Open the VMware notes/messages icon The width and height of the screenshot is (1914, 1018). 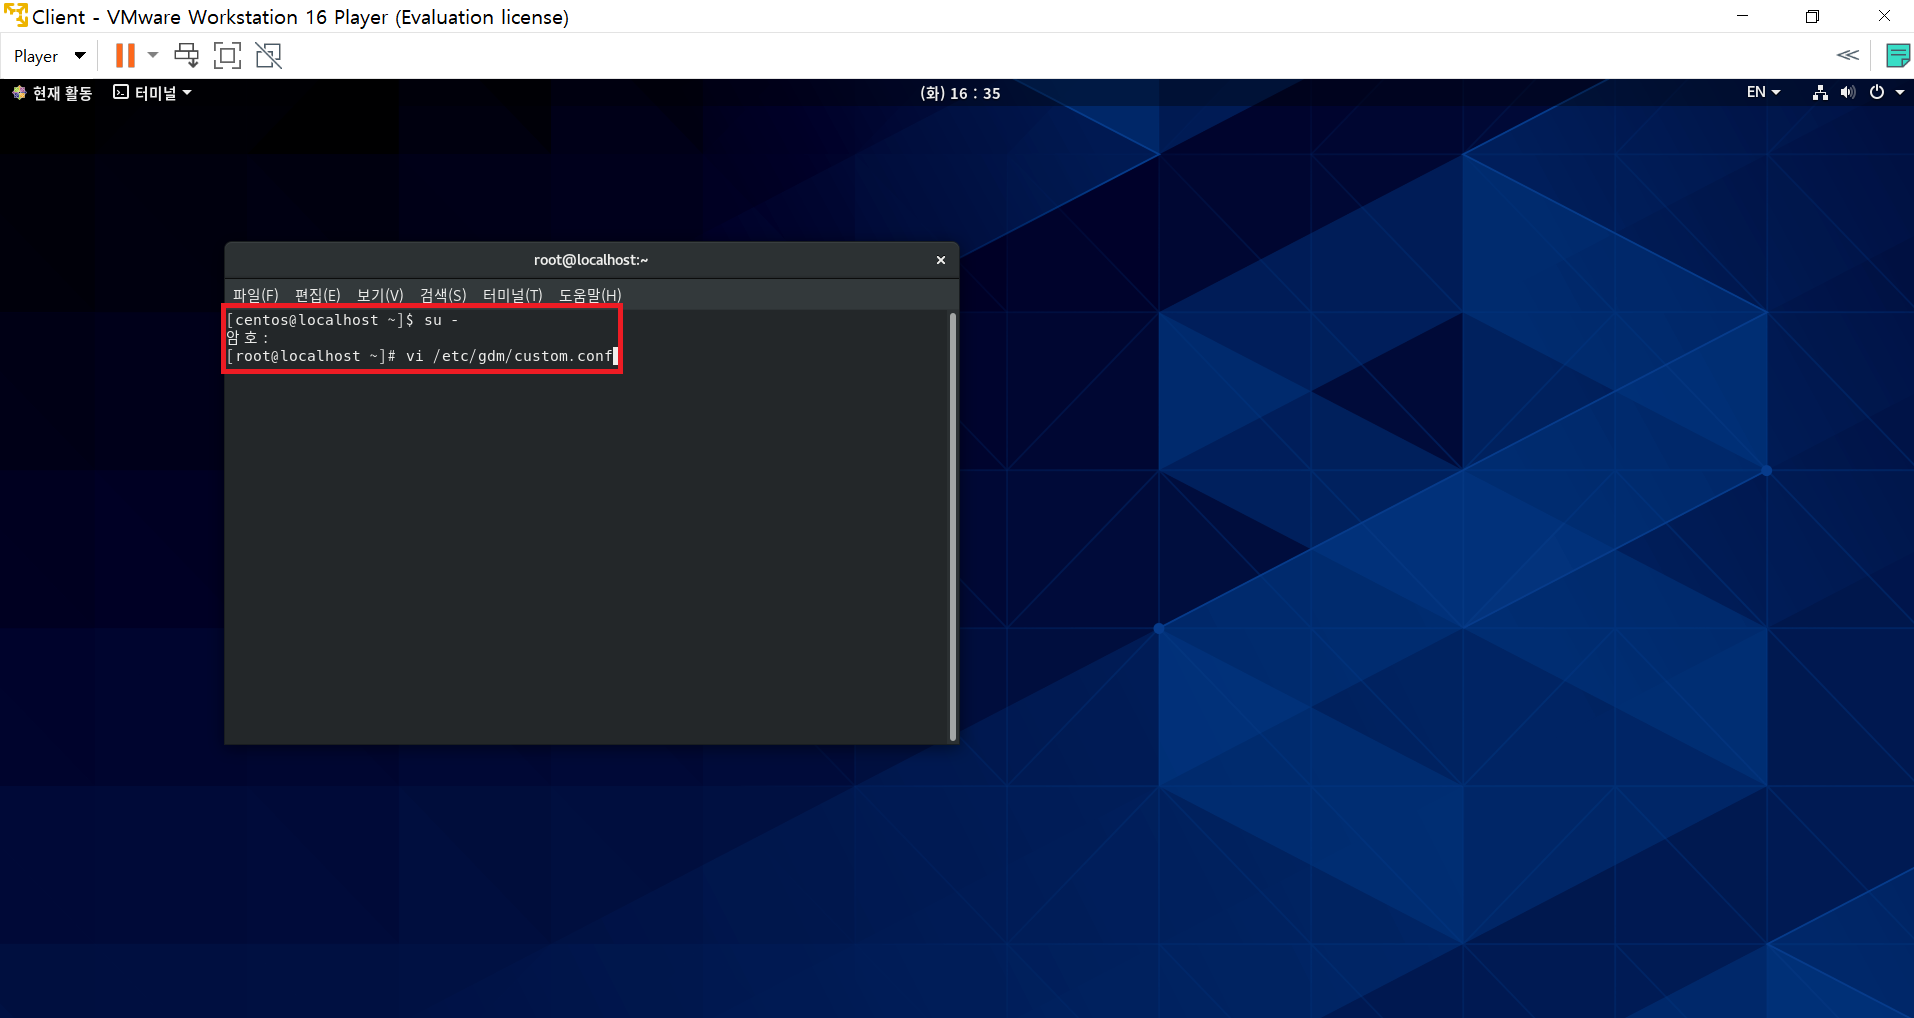coord(1897,55)
